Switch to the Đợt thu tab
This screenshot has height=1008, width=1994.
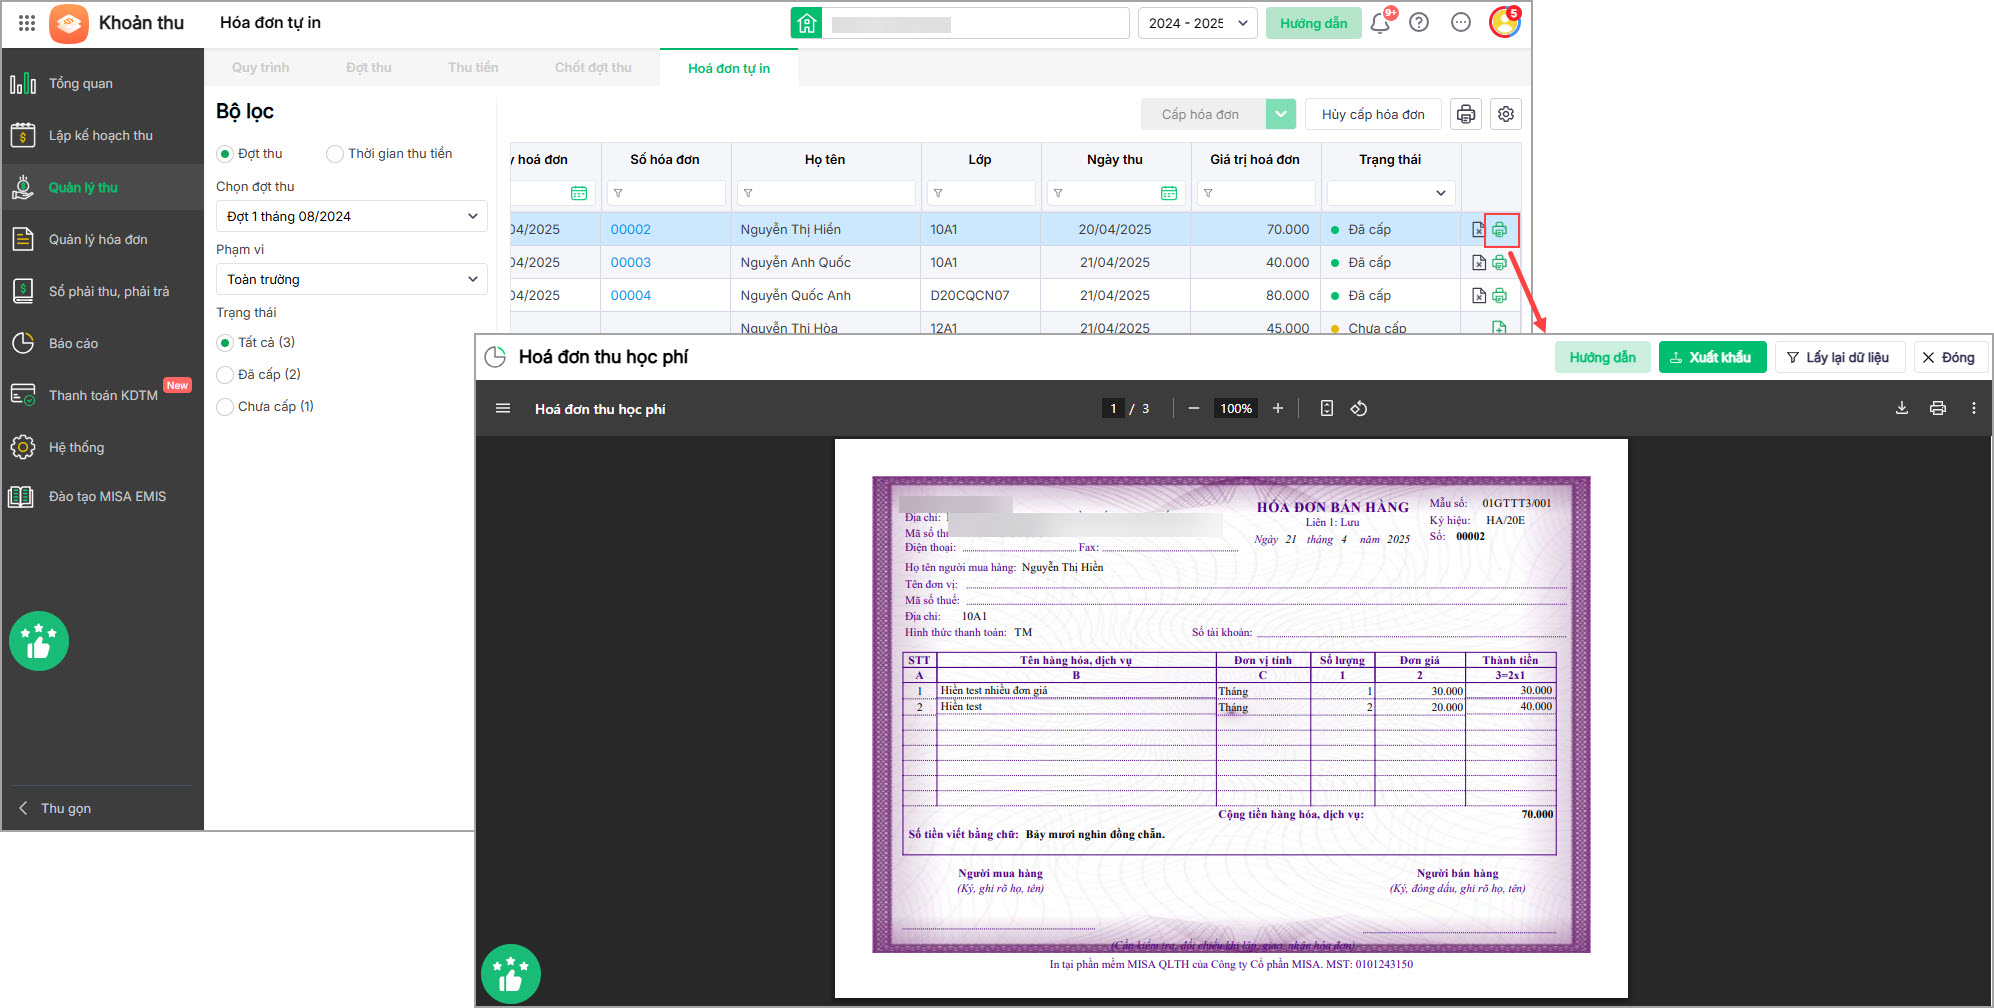pos(369,68)
